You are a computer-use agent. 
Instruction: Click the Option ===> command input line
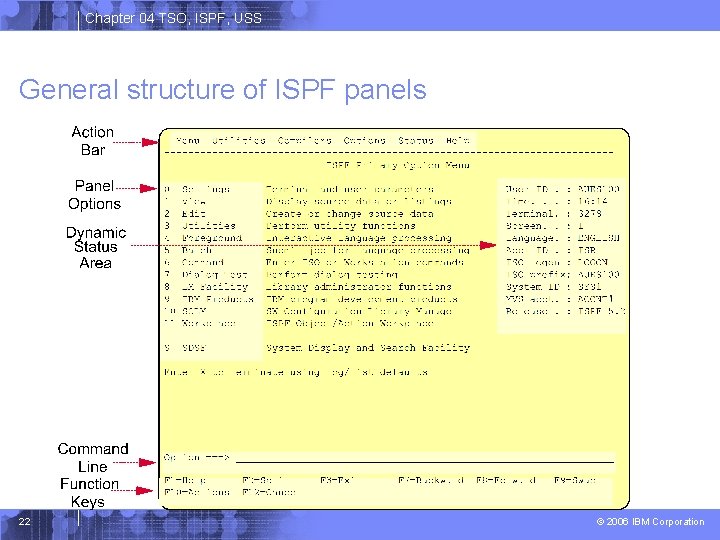pos(425,458)
